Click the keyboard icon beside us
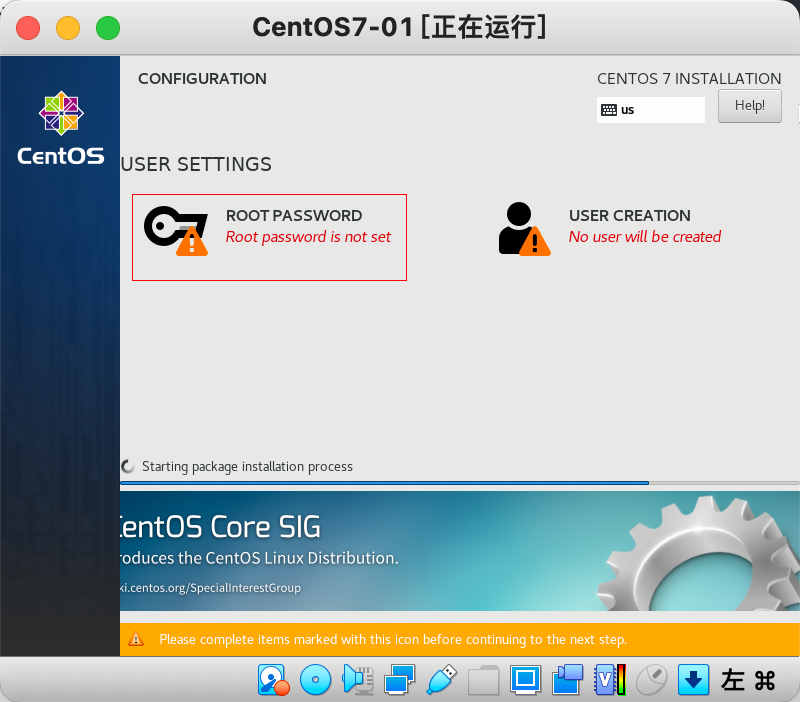Screen dimensions: 800x702 [x=609, y=110]
